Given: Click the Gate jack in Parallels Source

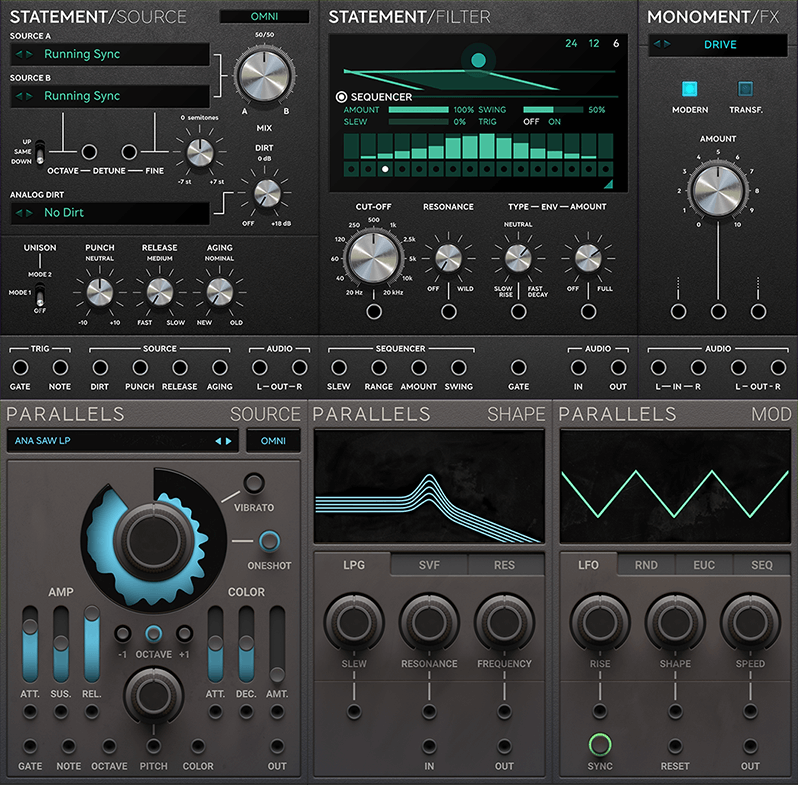Looking at the screenshot, I should (x=29, y=745).
